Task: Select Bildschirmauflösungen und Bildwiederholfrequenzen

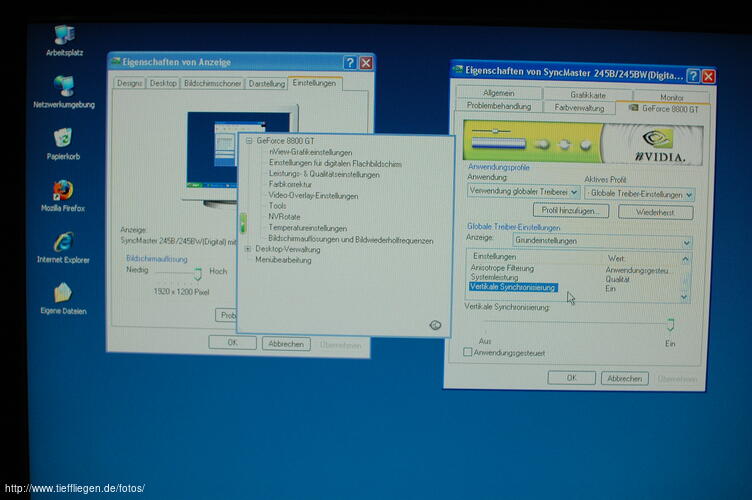Action: coord(351,239)
